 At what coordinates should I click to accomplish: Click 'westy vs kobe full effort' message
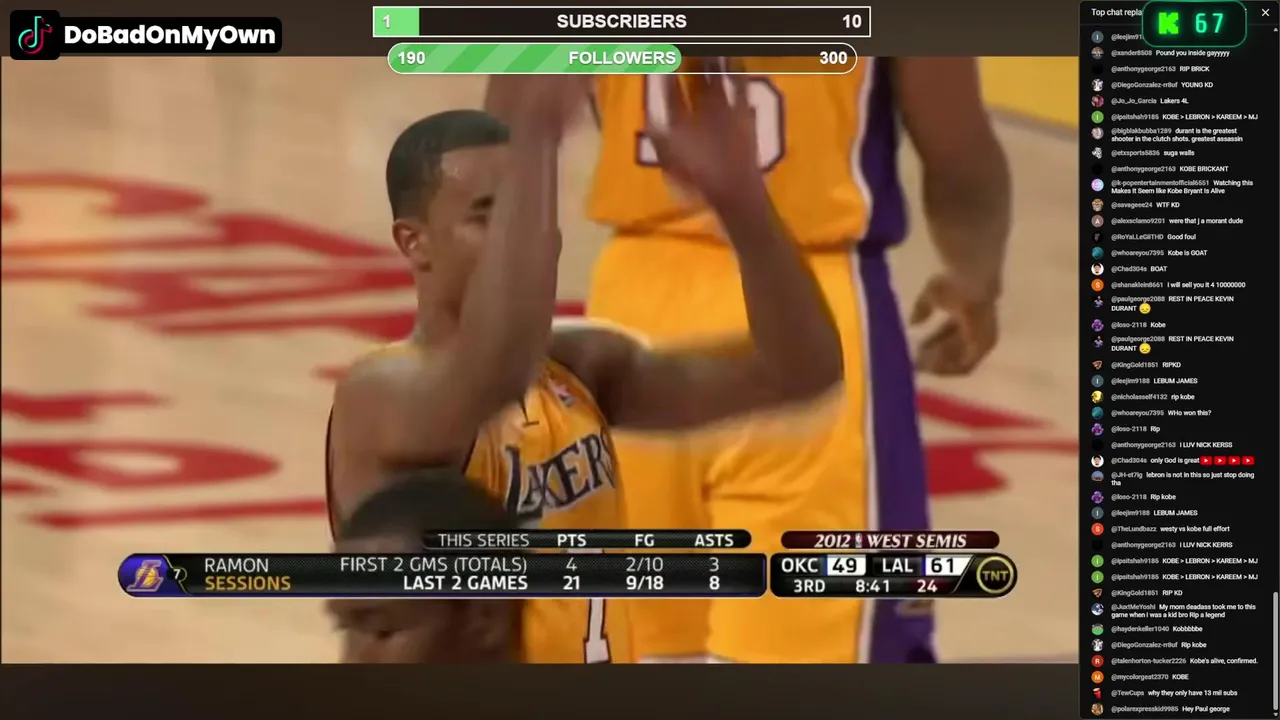pyautogui.click(x=1195, y=529)
